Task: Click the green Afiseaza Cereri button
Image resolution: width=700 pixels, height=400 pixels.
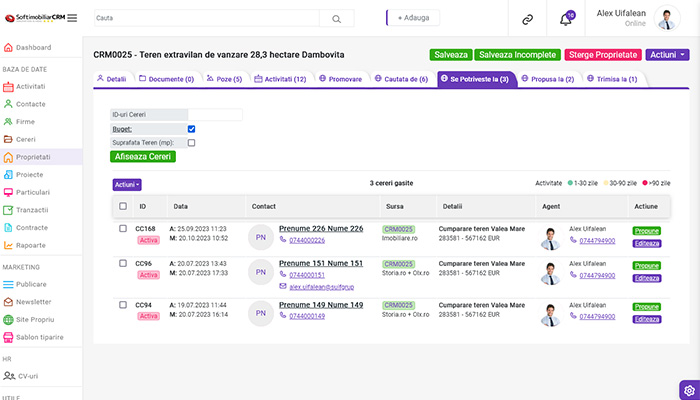Action: (x=143, y=157)
